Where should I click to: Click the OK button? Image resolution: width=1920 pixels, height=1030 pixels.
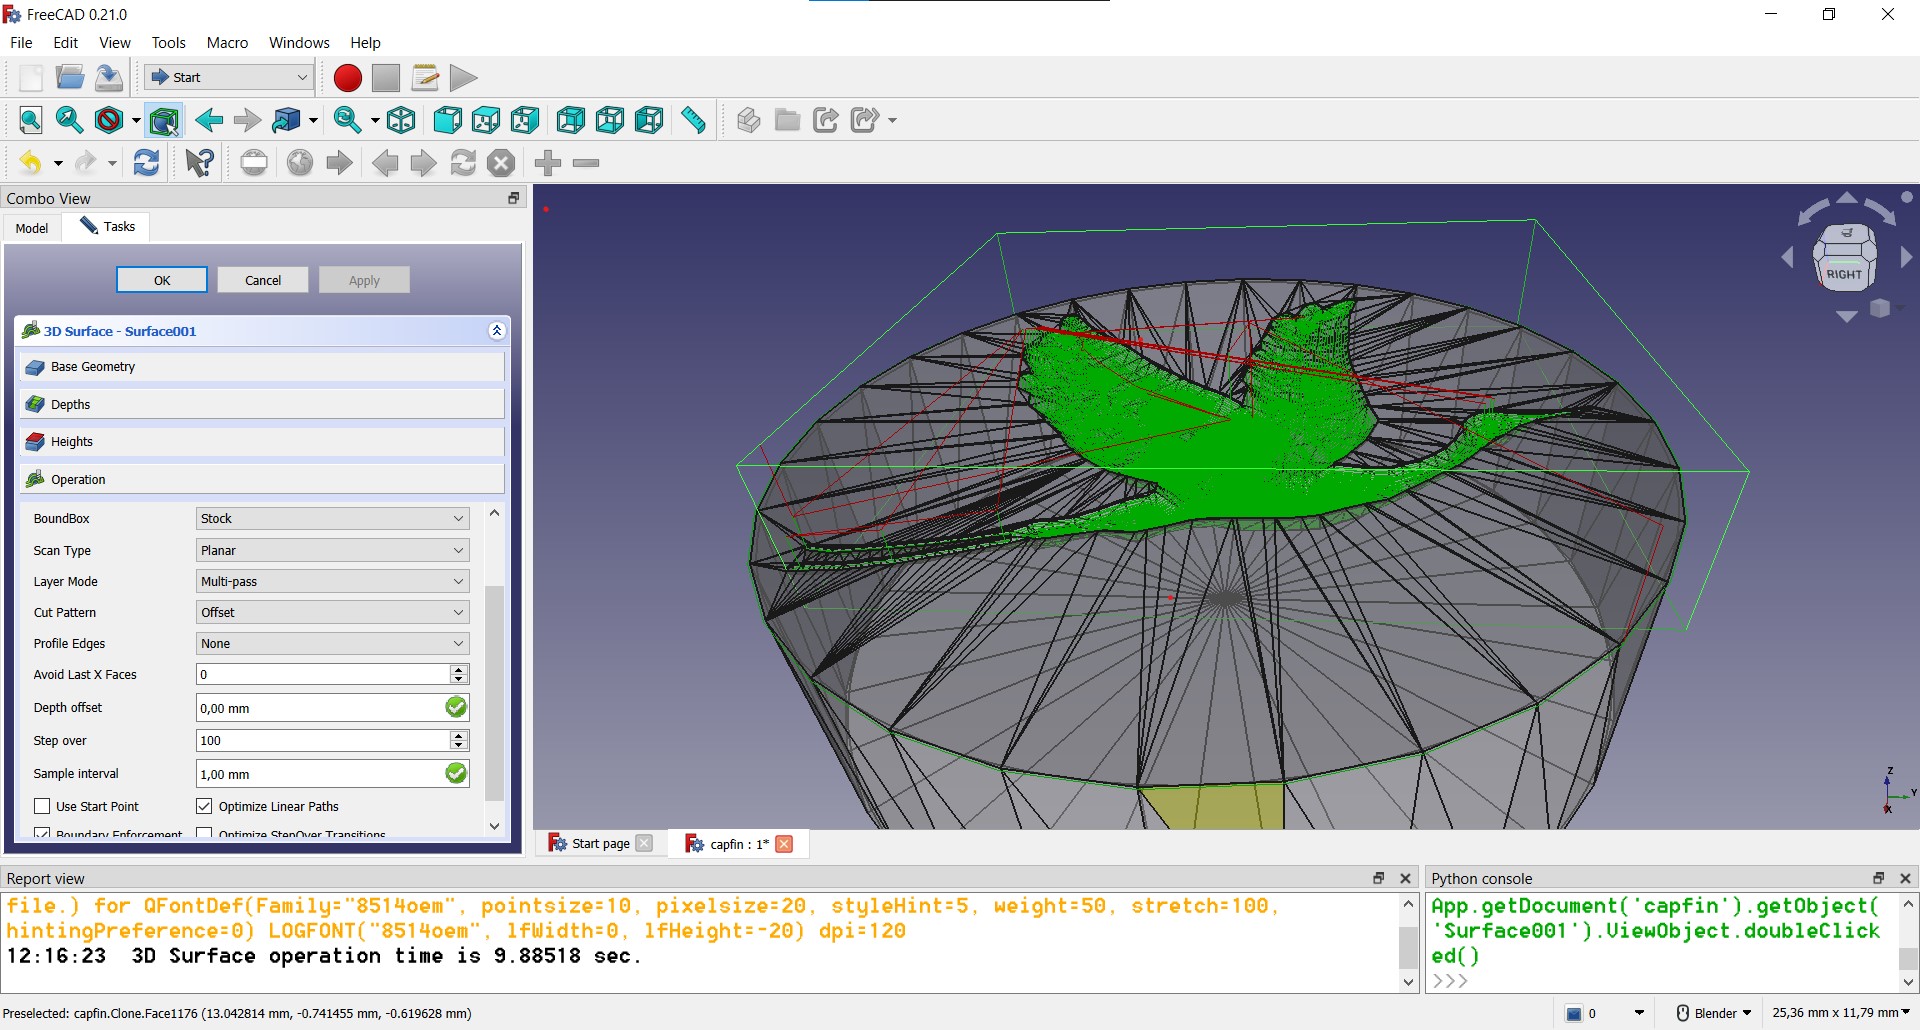[x=162, y=280]
